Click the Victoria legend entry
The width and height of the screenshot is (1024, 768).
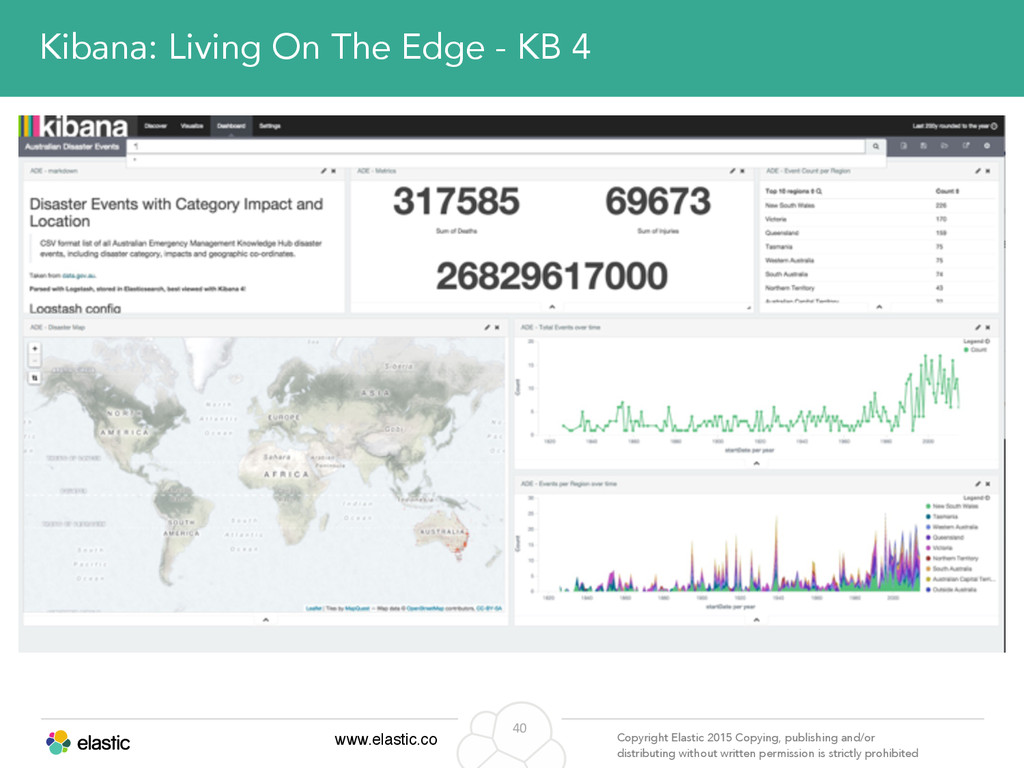(939, 548)
